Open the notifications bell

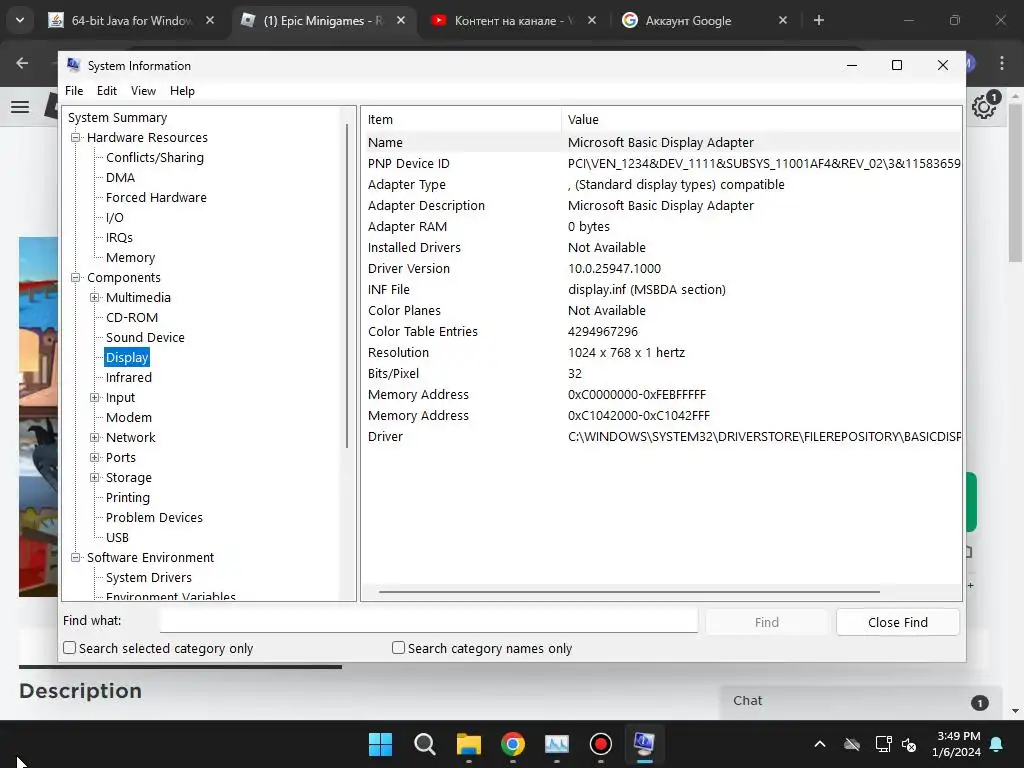point(997,744)
